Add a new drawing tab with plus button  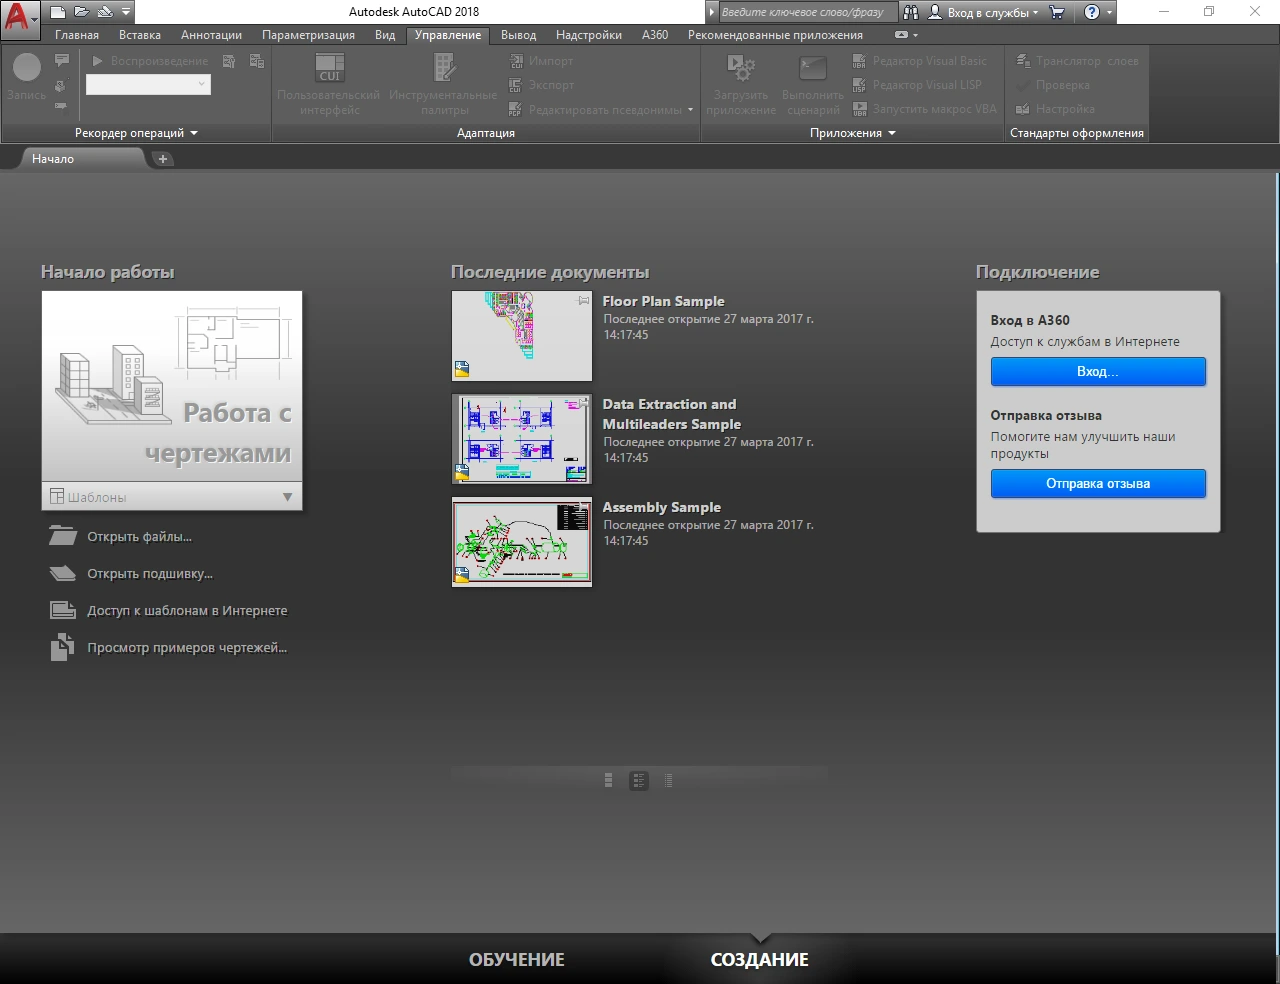coord(163,159)
